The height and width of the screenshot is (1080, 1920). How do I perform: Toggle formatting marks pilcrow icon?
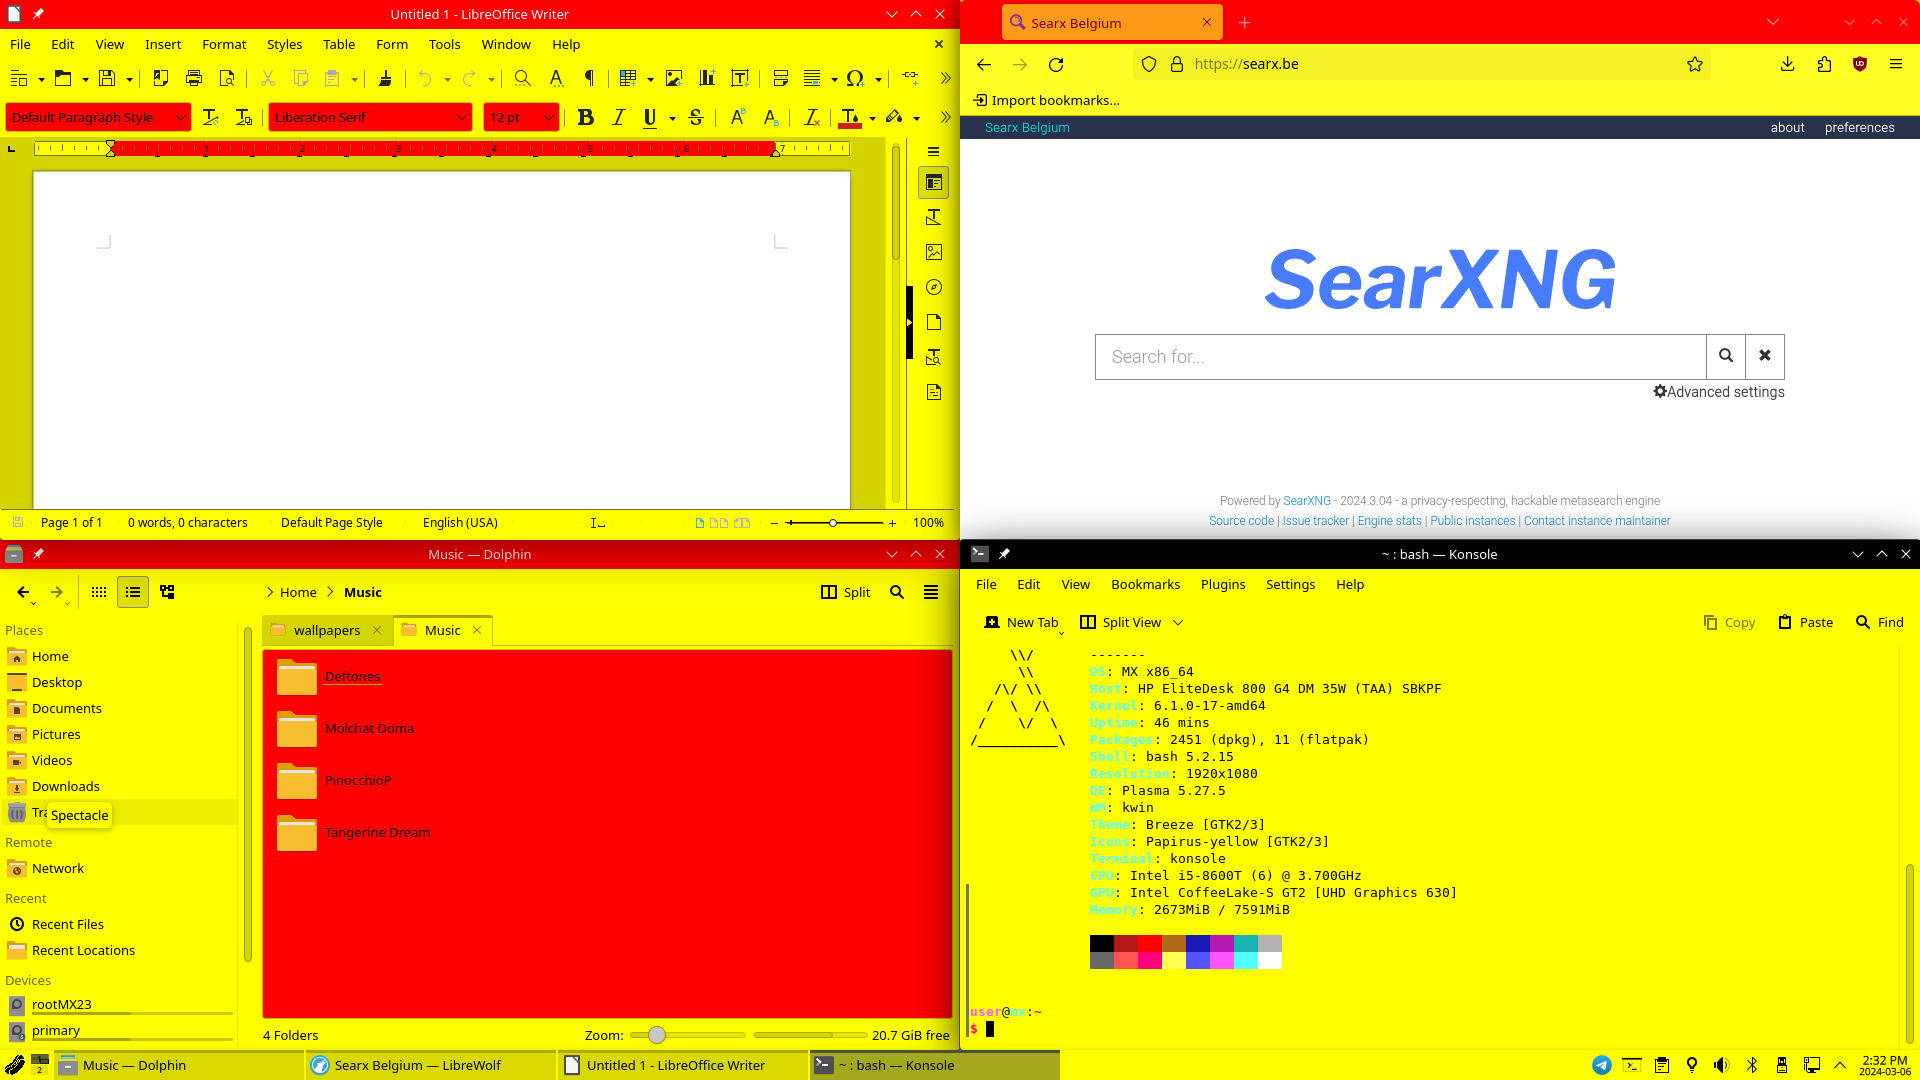point(590,78)
